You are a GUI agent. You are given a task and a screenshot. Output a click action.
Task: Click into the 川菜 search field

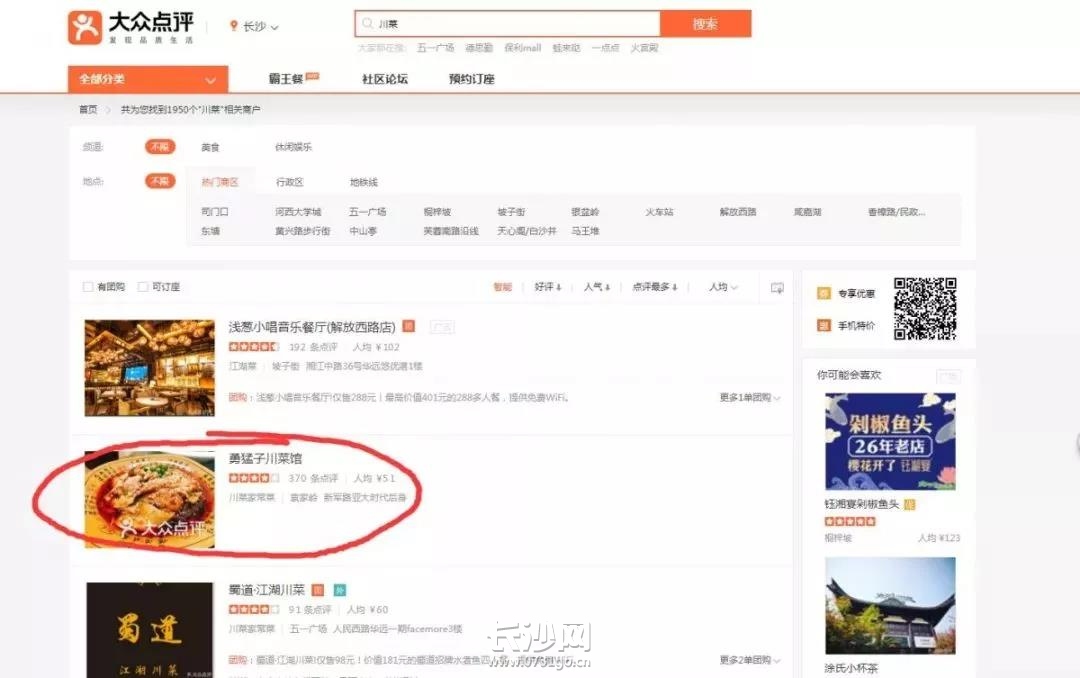(x=508, y=24)
